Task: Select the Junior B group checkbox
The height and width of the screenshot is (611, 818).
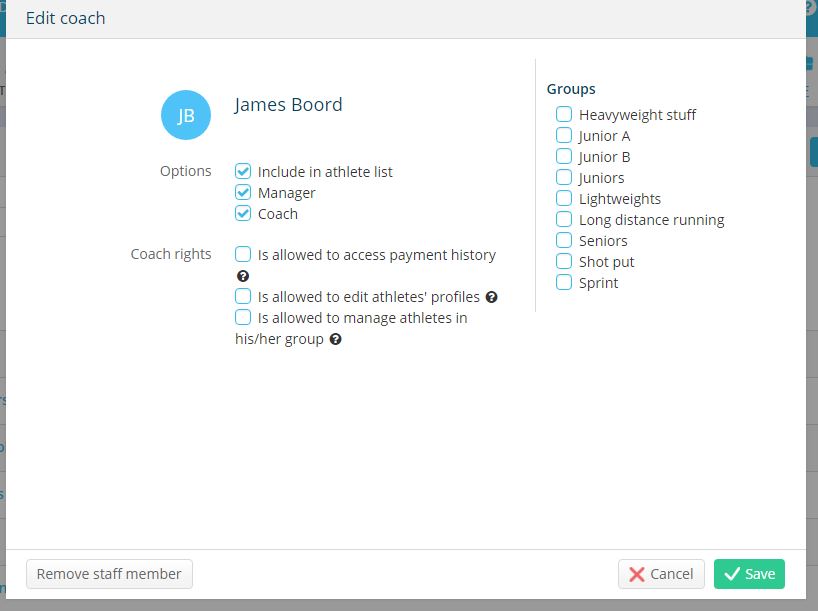Action: pyautogui.click(x=564, y=156)
